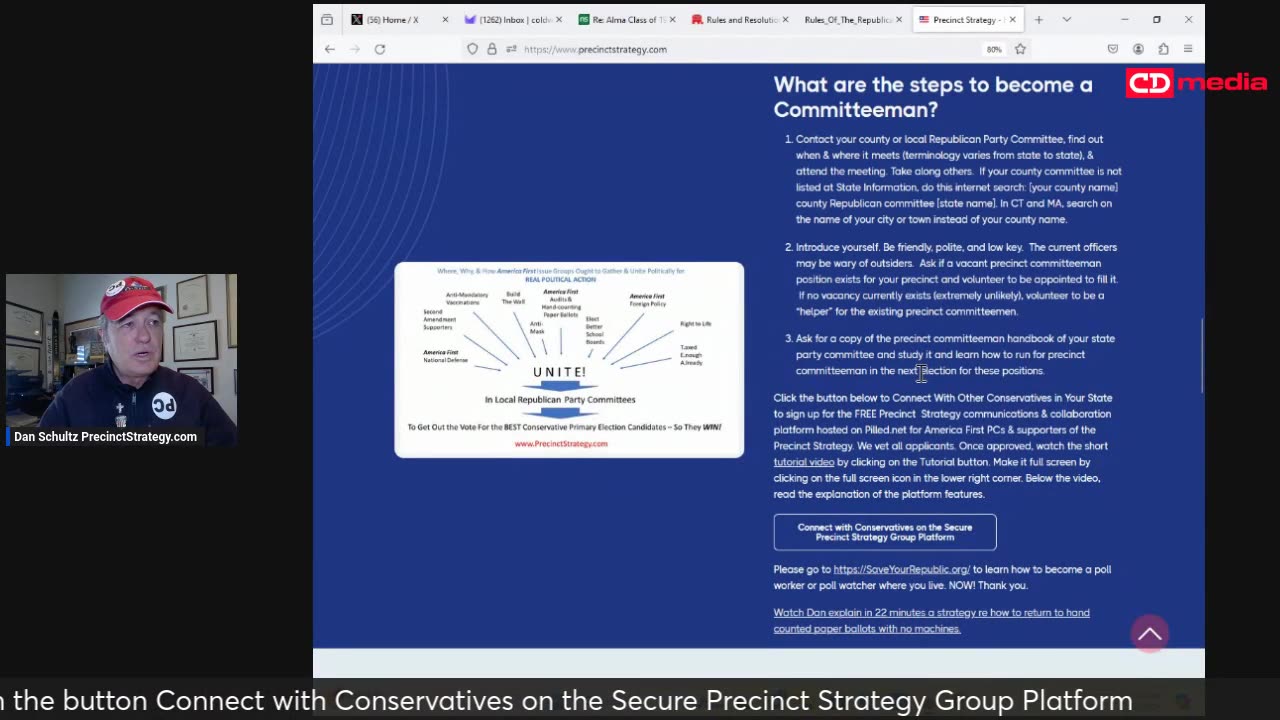Viewport: 1280px width, 720px height.
Task: Open the tutorial video link
Action: tap(803, 462)
